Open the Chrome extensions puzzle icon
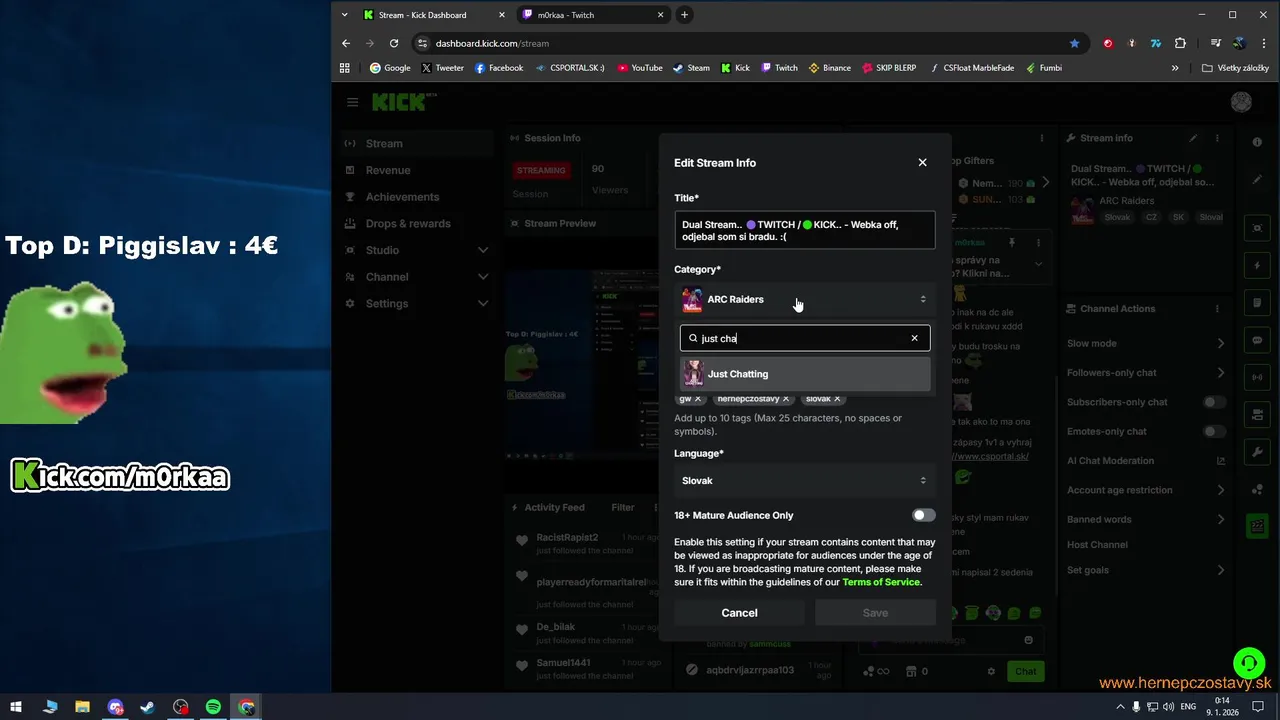 click(1180, 43)
